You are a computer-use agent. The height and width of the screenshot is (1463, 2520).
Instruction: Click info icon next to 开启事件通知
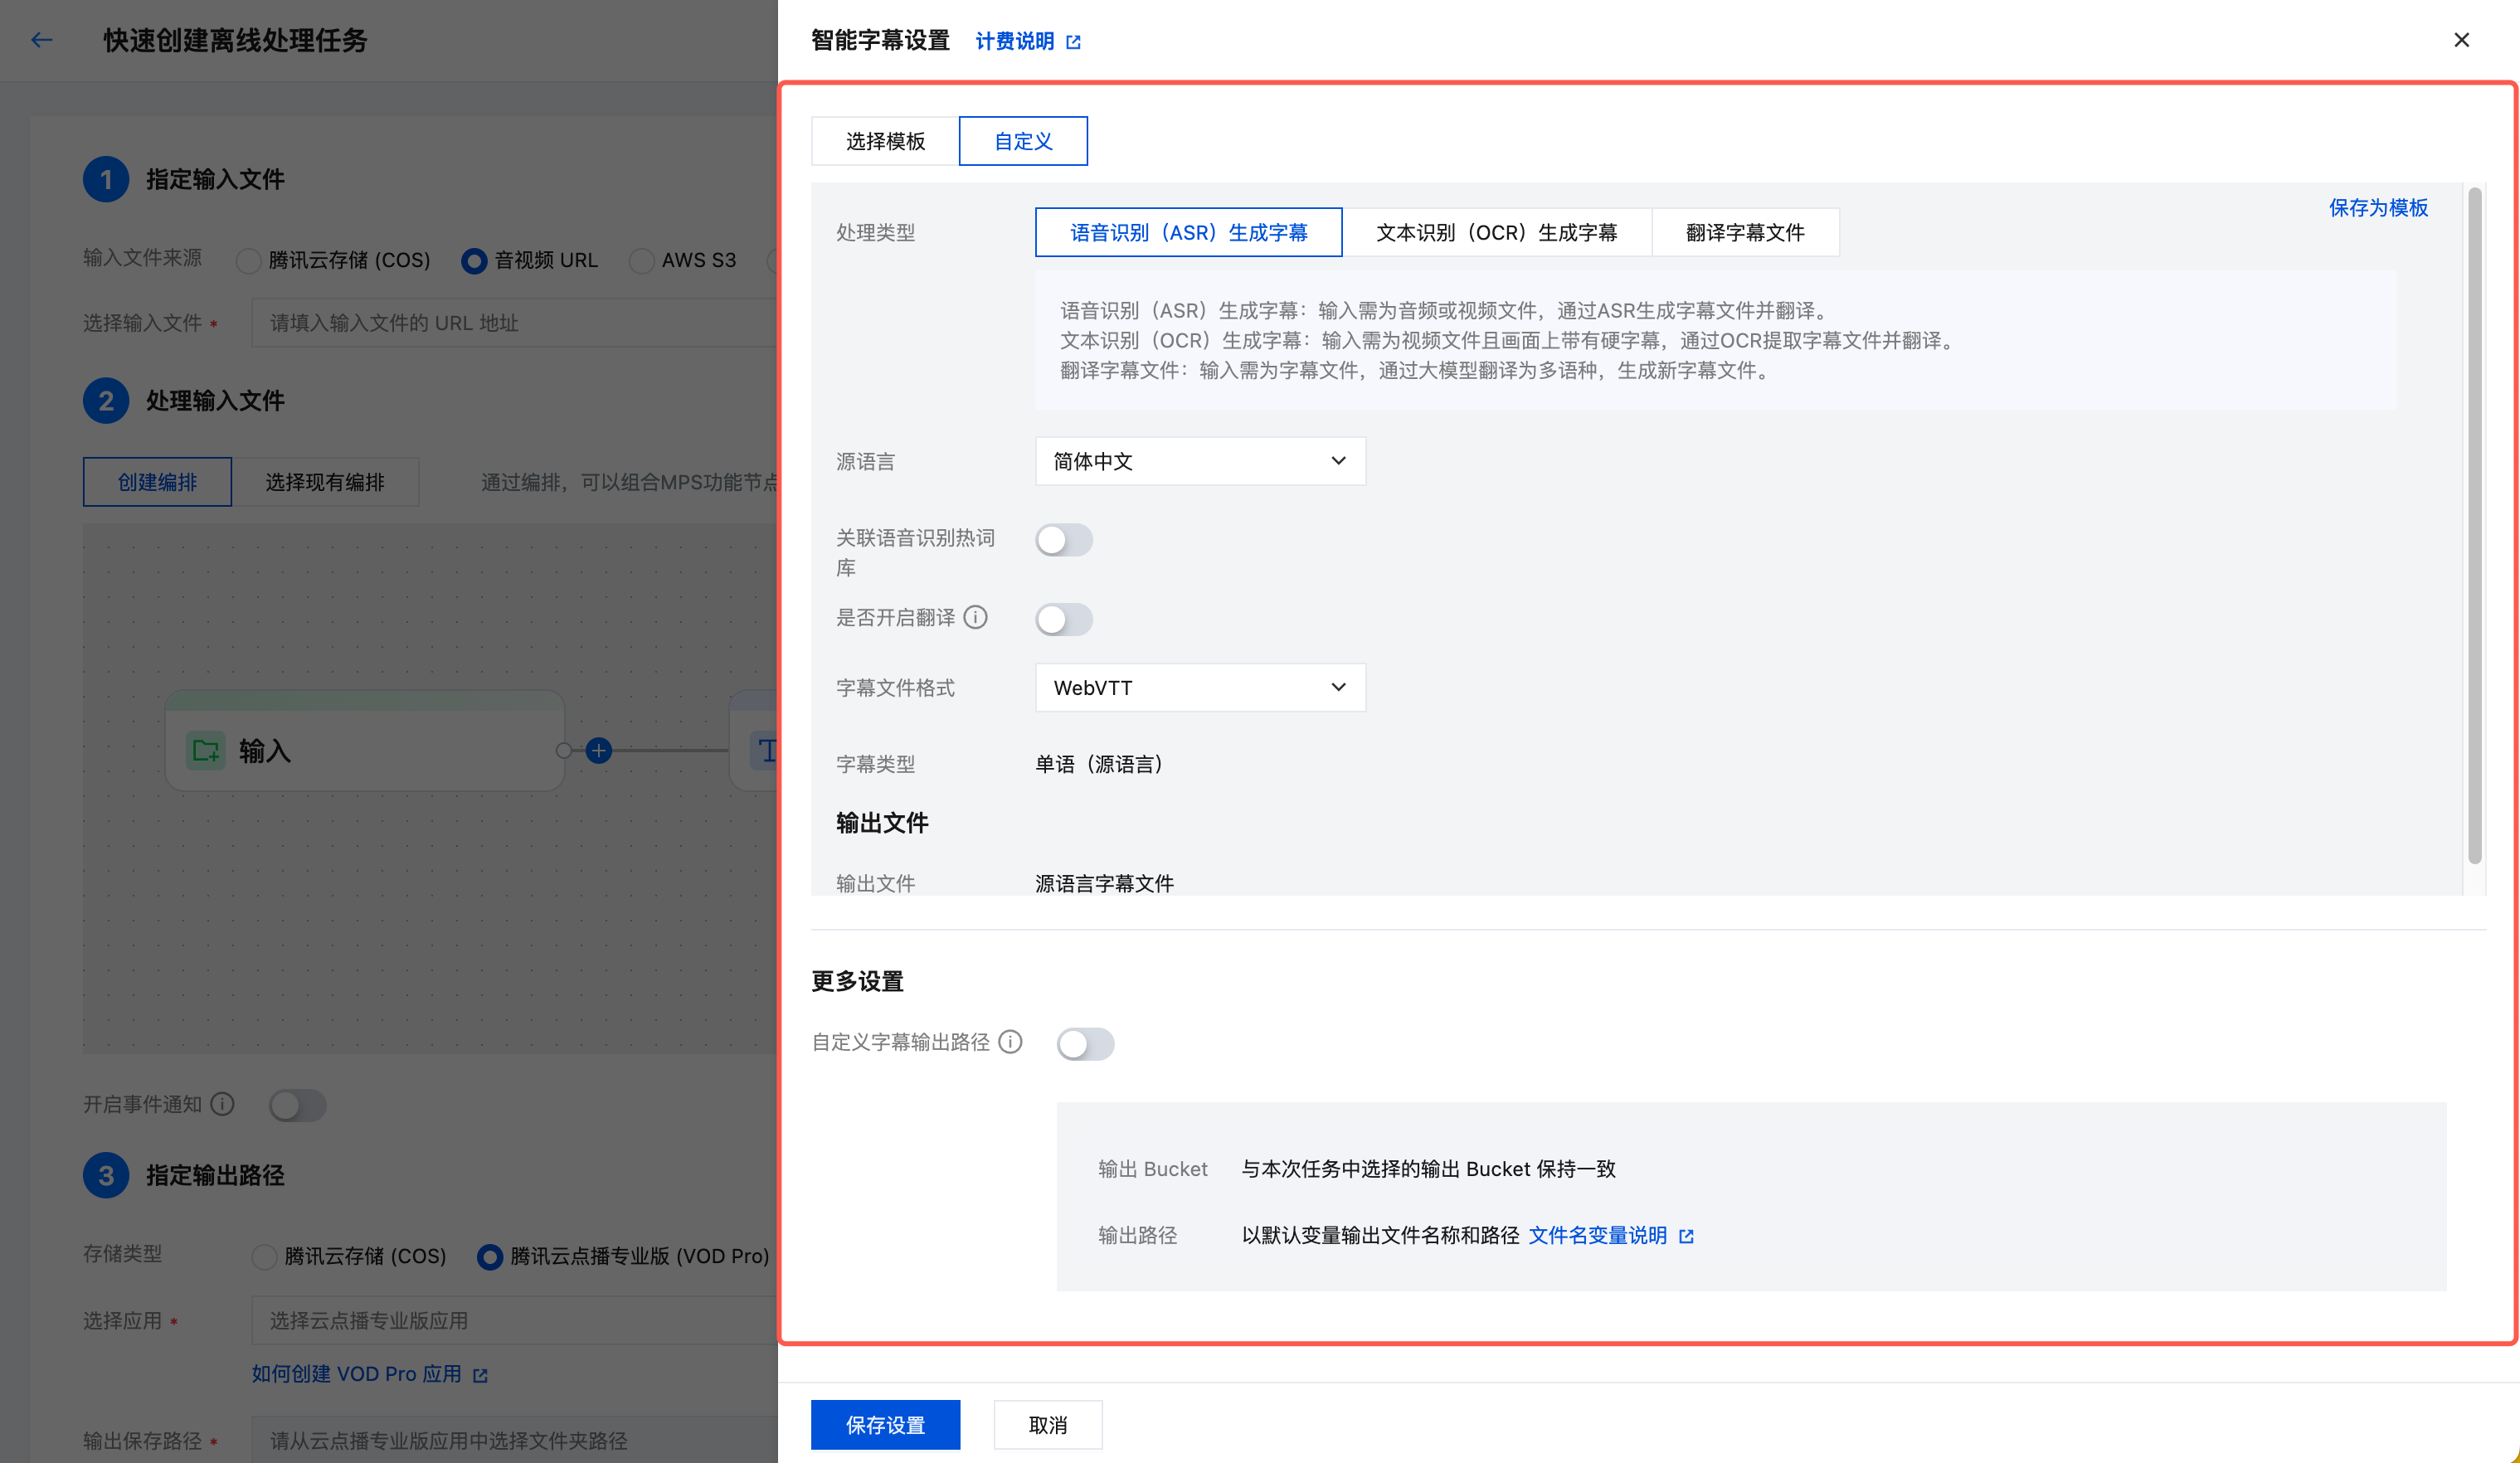pos(223,1104)
